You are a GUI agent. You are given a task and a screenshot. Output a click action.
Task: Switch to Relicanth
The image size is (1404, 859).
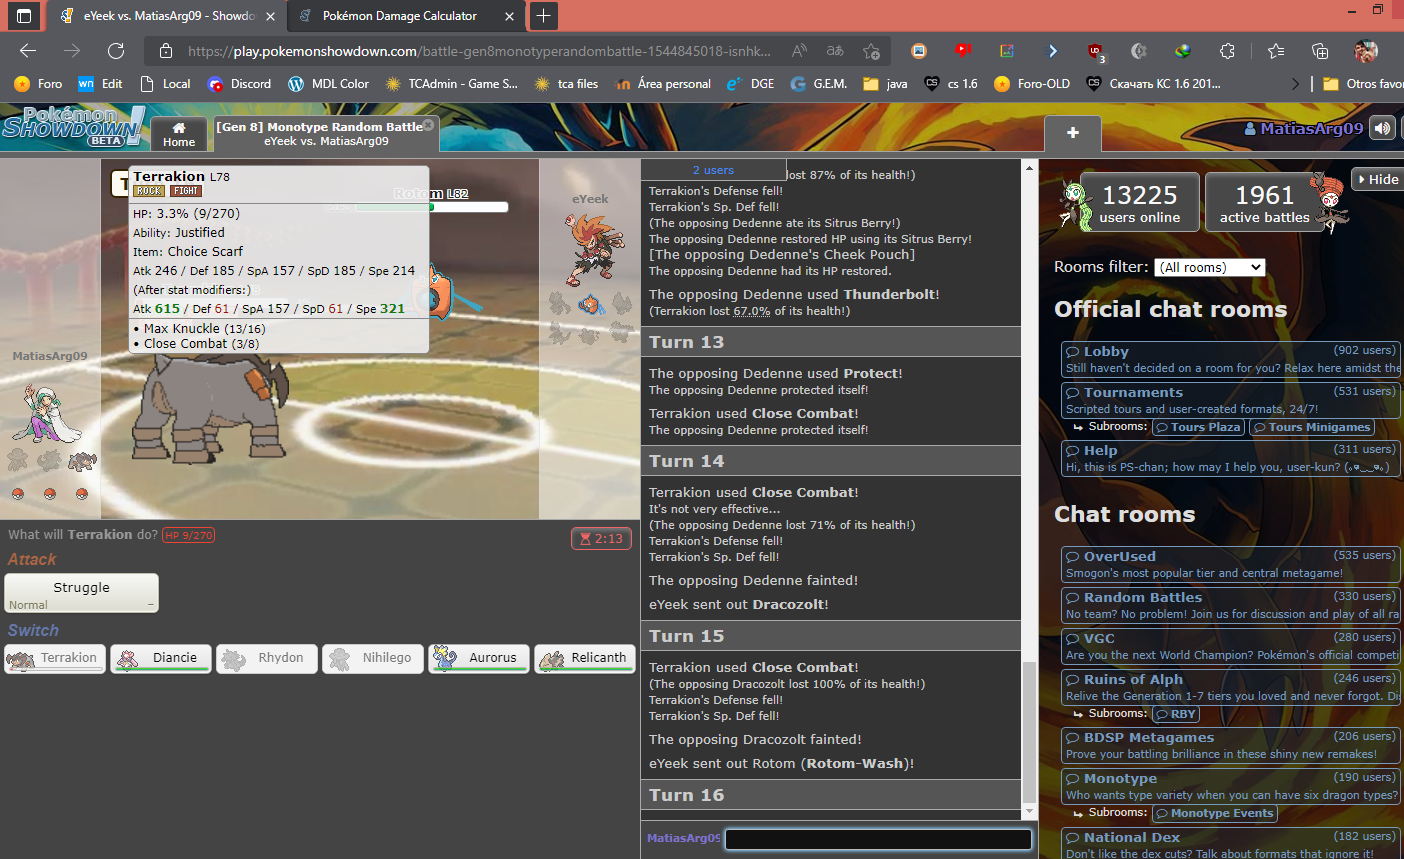pos(585,658)
